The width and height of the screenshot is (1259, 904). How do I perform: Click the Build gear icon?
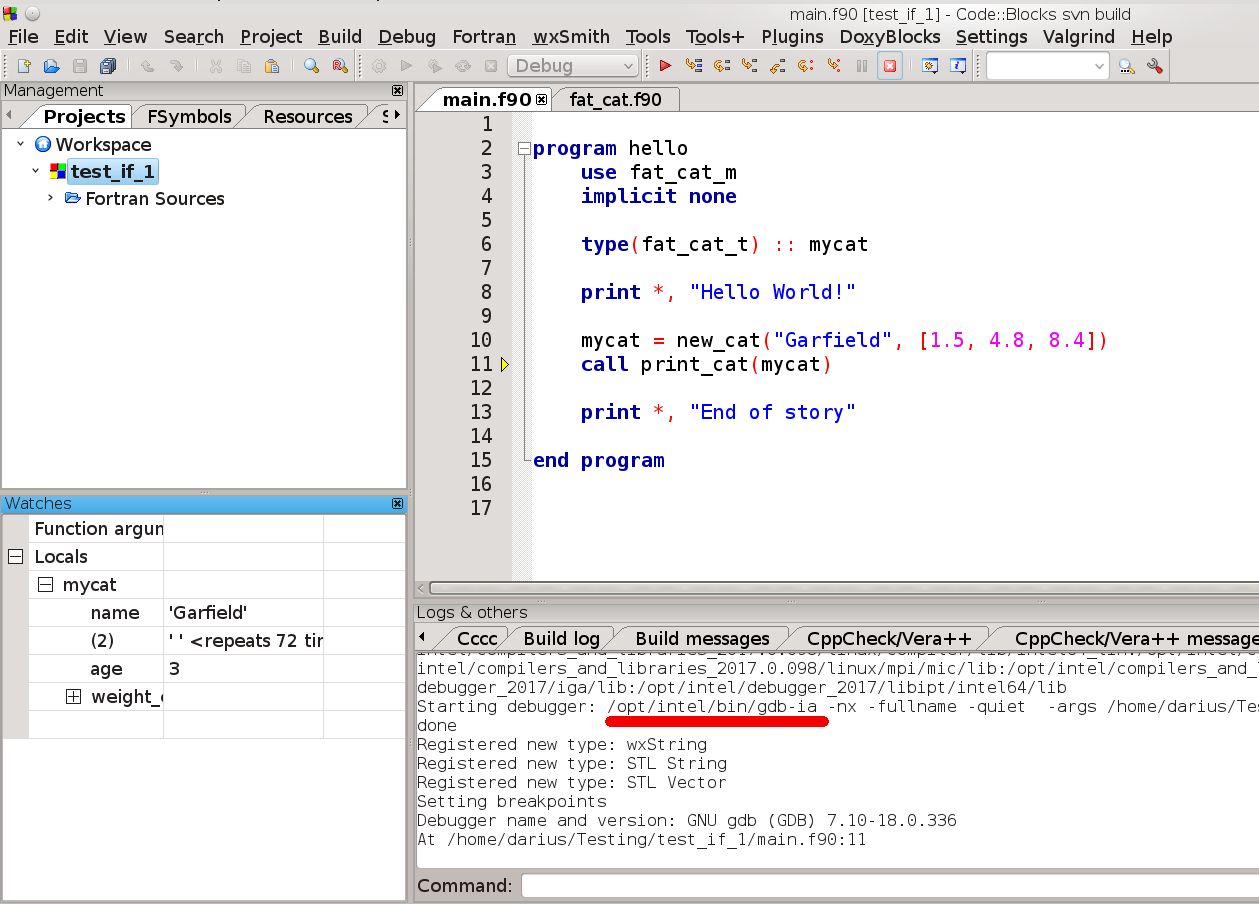coord(379,66)
